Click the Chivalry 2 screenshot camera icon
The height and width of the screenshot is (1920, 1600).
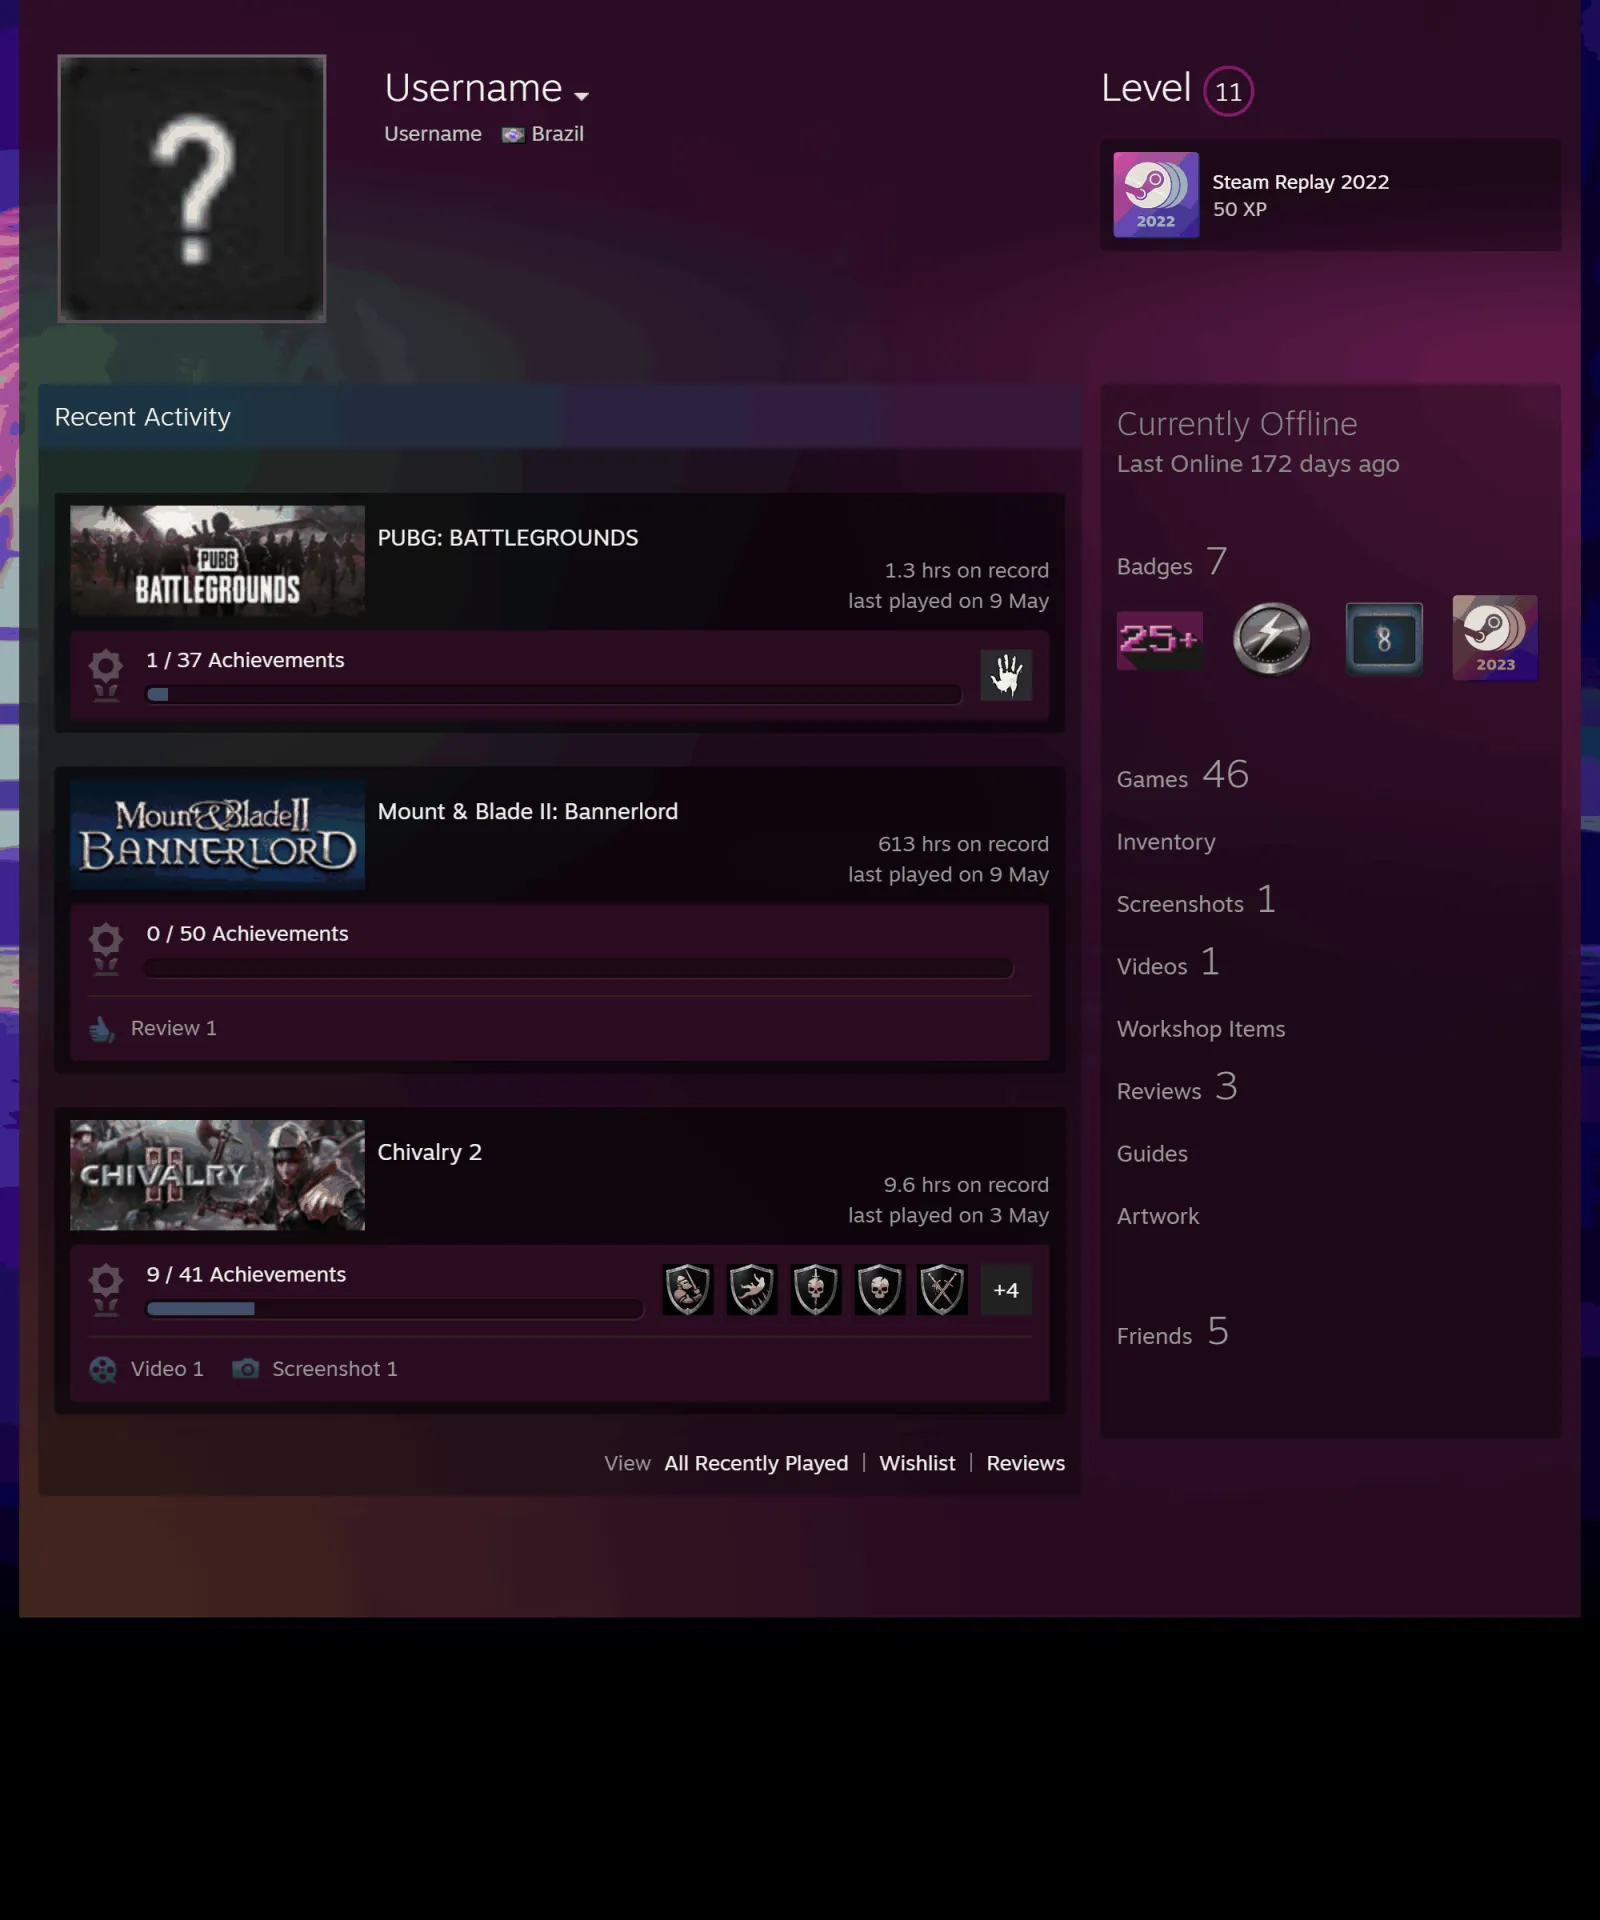(245, 1369)
